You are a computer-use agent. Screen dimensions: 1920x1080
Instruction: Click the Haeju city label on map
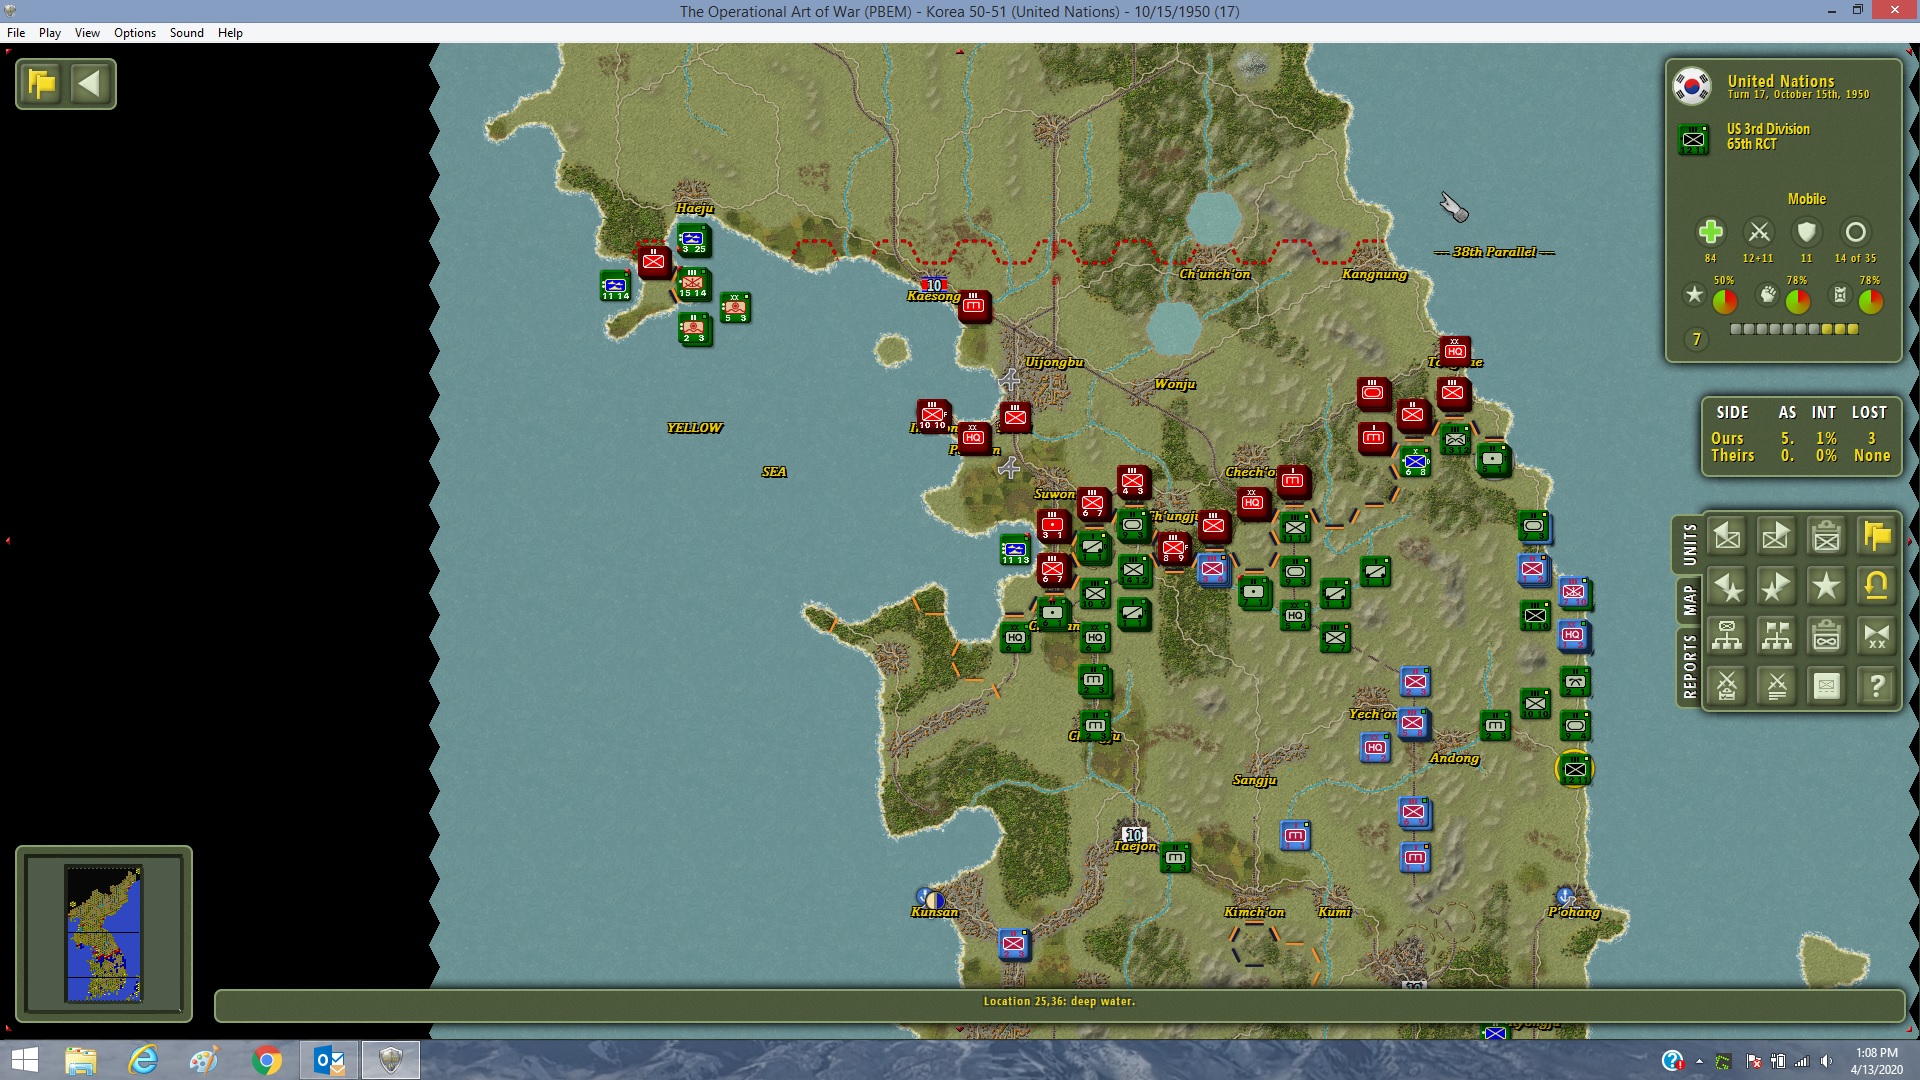click(695, 208)
